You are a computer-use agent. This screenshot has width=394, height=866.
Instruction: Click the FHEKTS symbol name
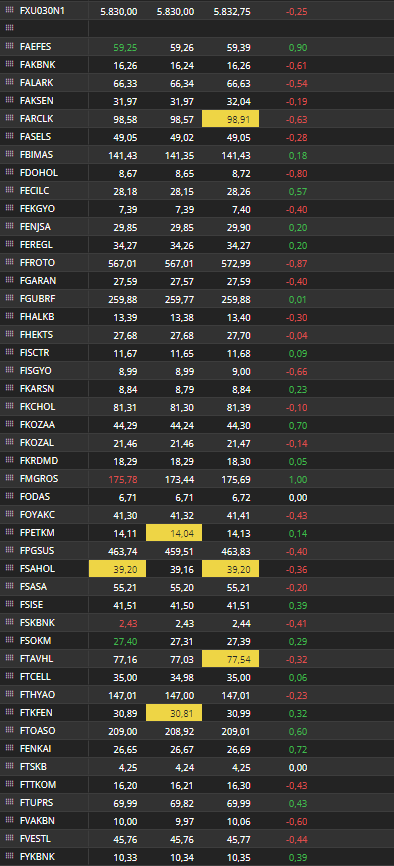[x=36, y=335]
